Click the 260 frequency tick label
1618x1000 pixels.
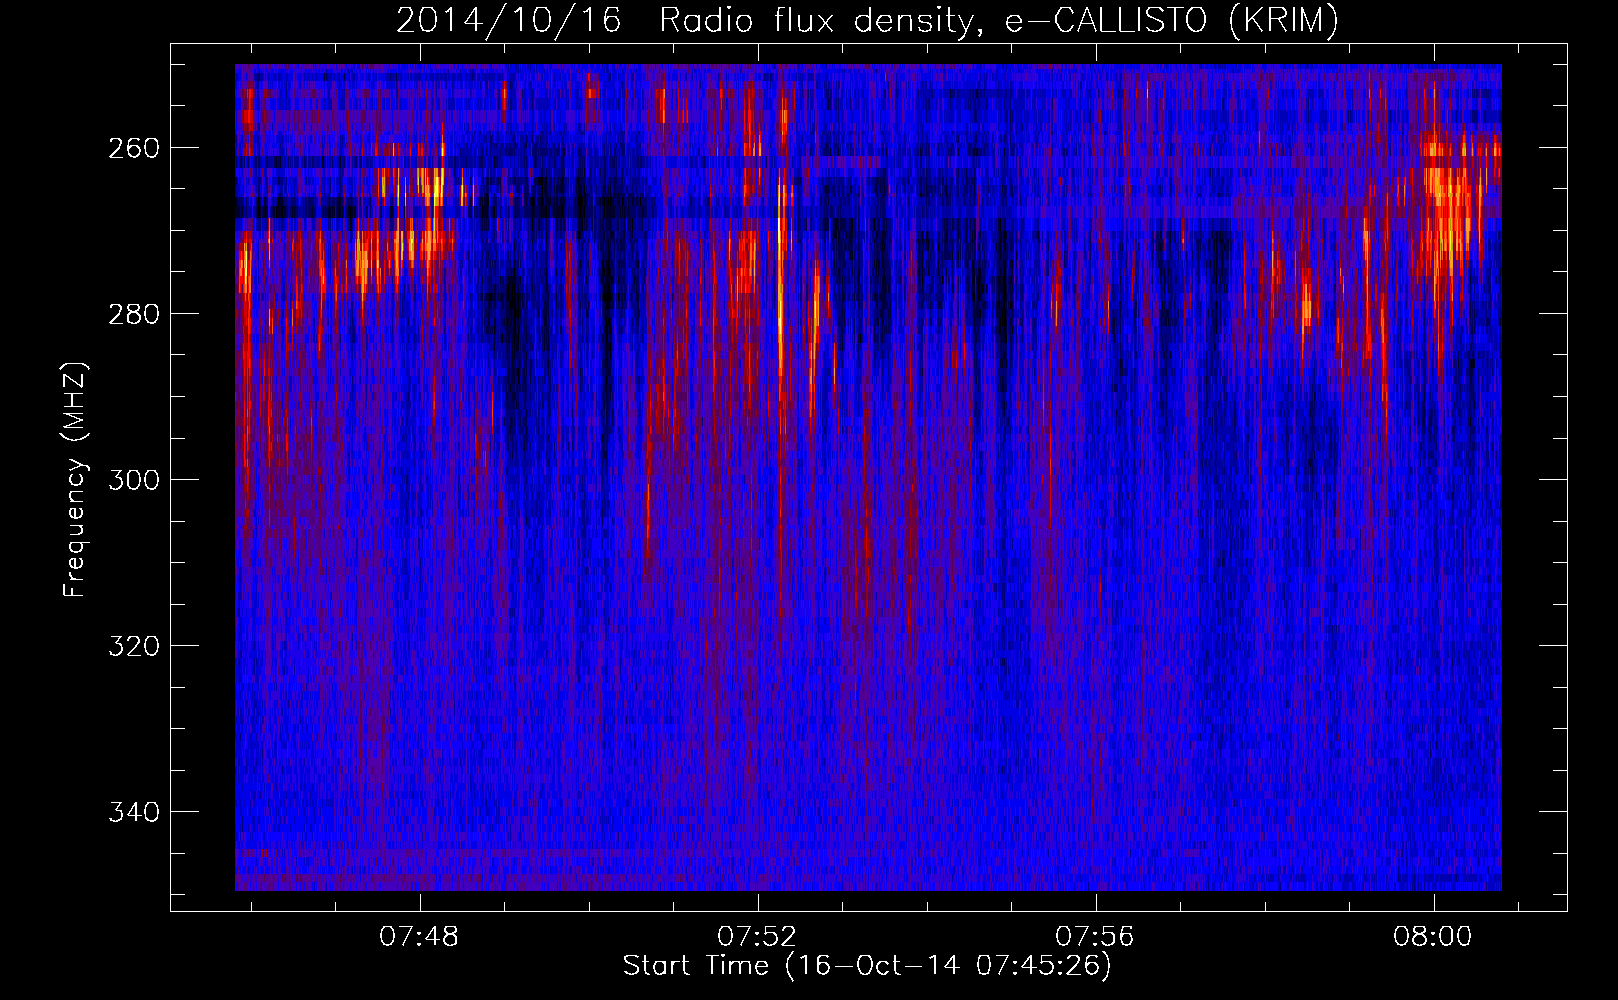133,148
